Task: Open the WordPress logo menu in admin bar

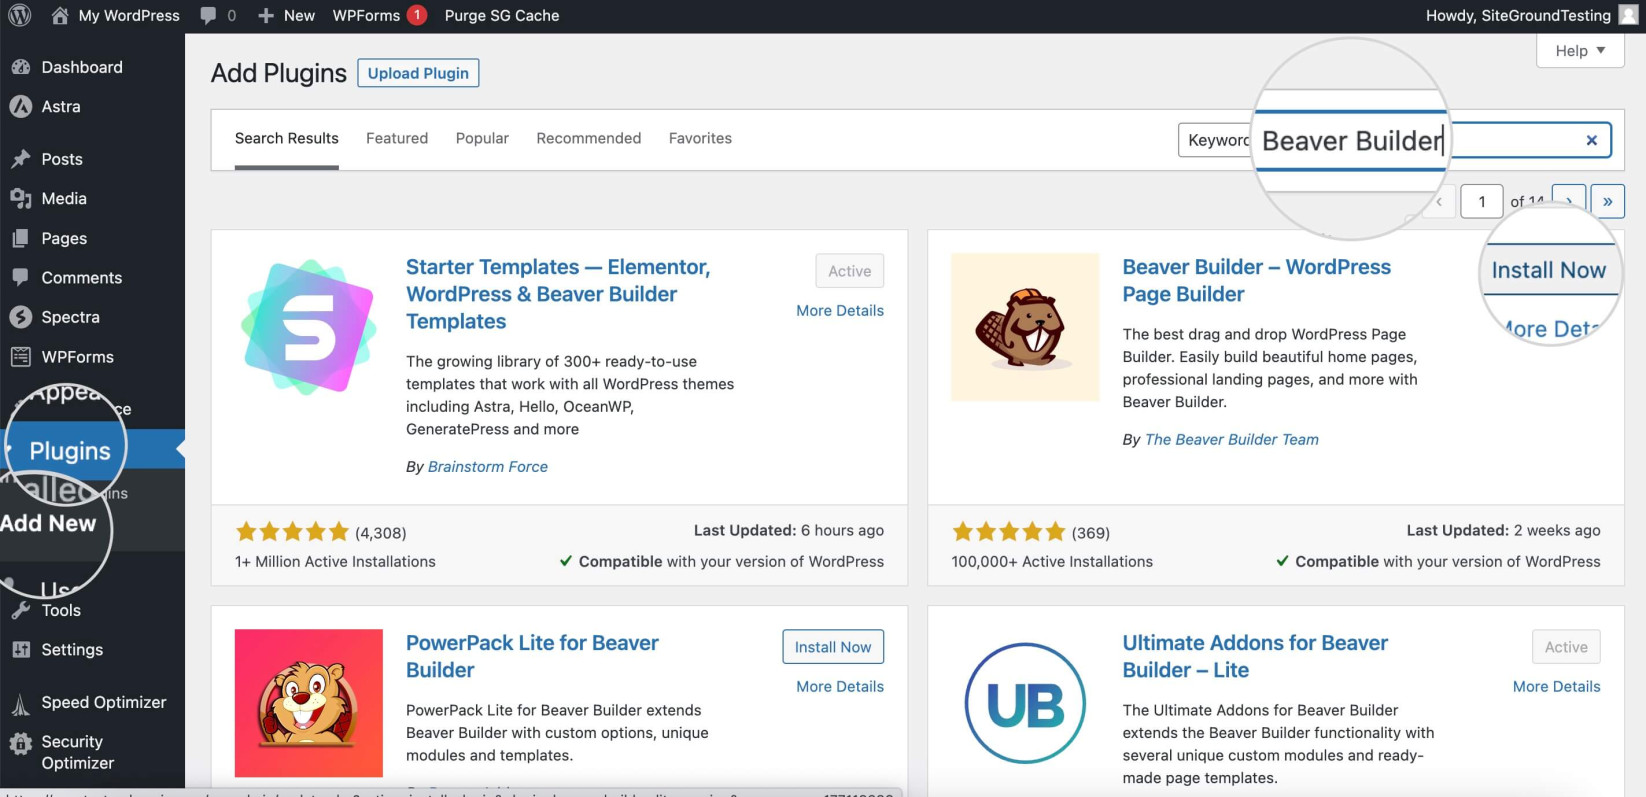Action: pyautogui.click(x=19, y=15)
